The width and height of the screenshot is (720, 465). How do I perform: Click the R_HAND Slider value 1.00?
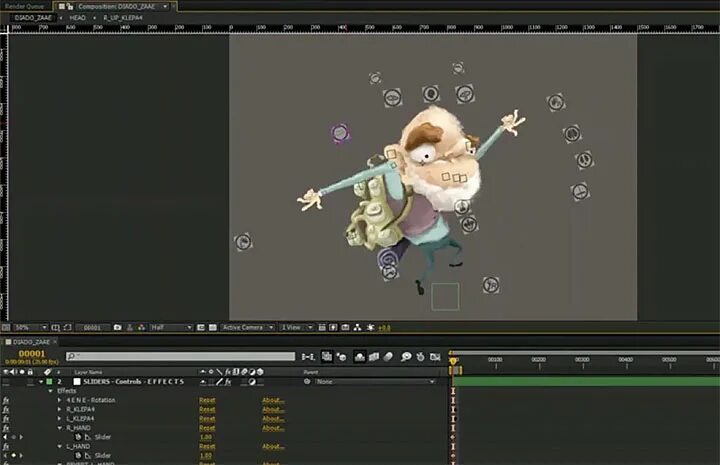pyautogui.click(x=206, y=437)
